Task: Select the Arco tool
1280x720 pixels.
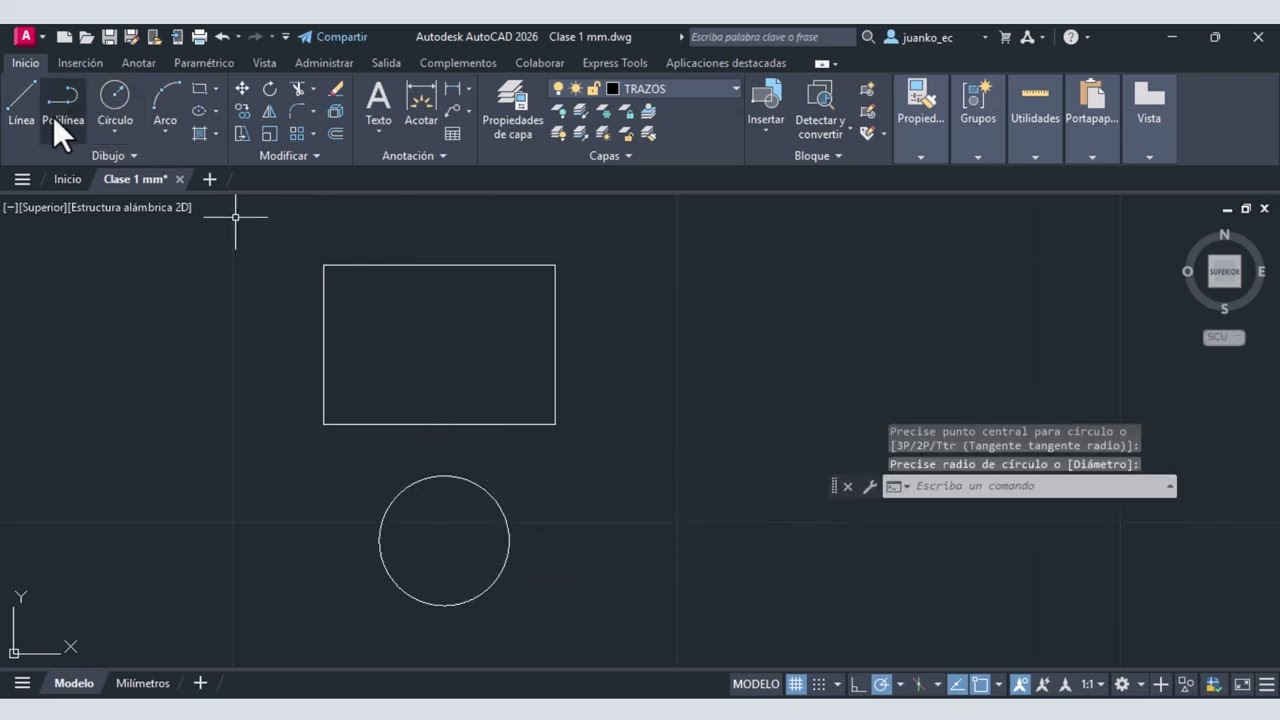Action: 165,104
